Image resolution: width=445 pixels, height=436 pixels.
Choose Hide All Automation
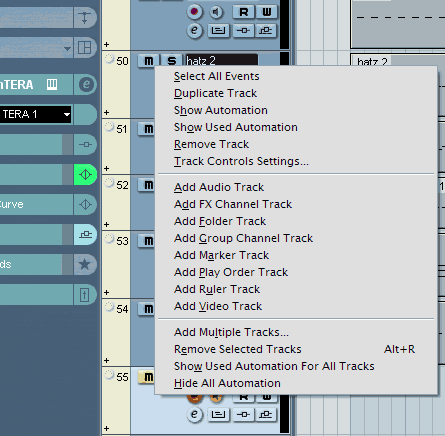[227, 383]
